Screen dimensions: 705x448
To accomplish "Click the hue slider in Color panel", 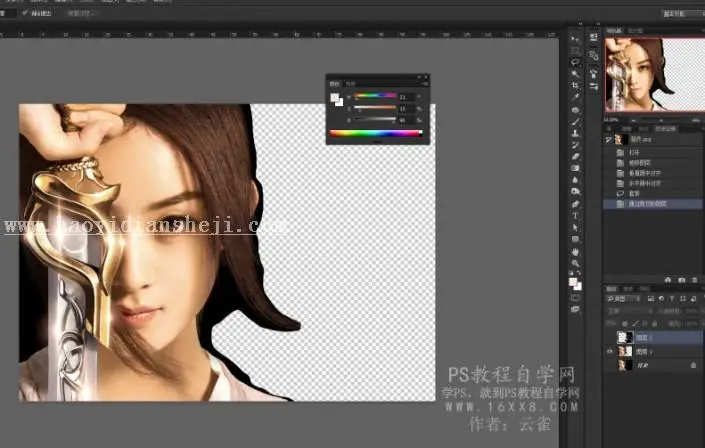I will [375, 96].
